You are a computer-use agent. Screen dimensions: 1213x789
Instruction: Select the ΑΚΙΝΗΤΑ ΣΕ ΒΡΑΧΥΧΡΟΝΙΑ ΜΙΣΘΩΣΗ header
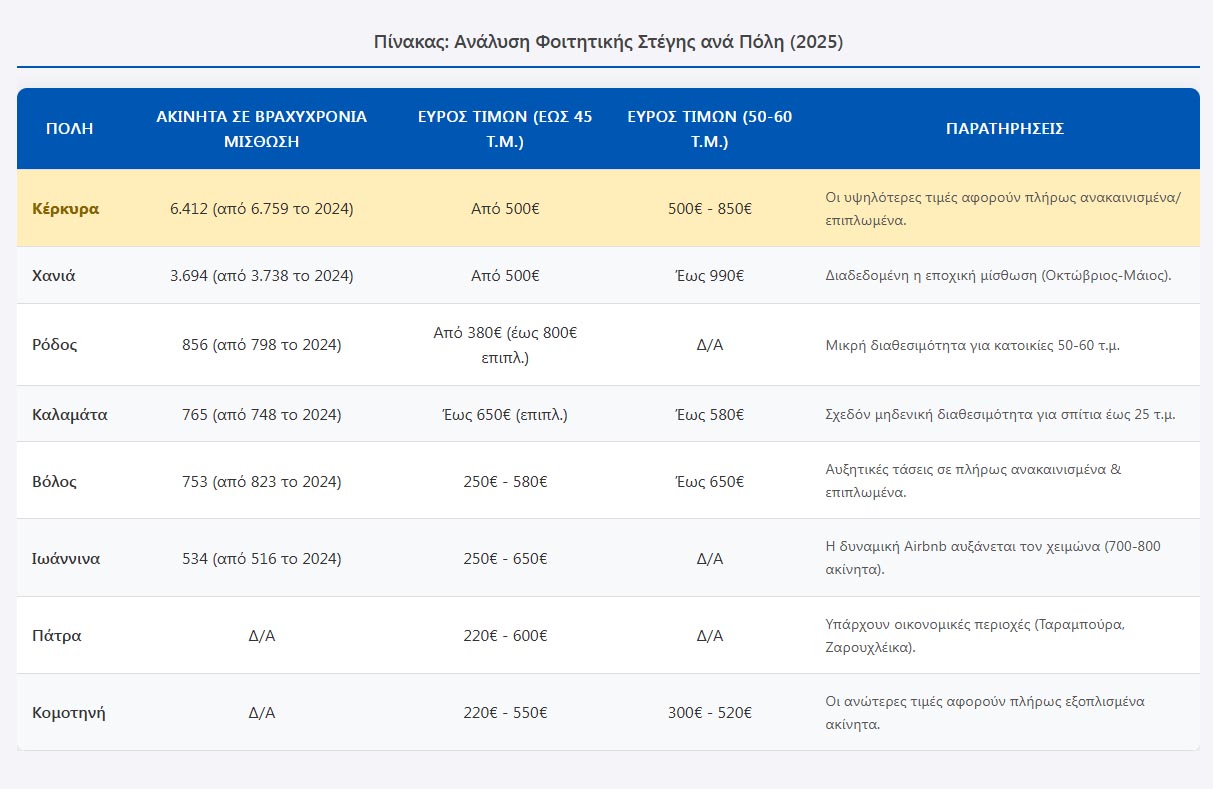click(261, 129)
